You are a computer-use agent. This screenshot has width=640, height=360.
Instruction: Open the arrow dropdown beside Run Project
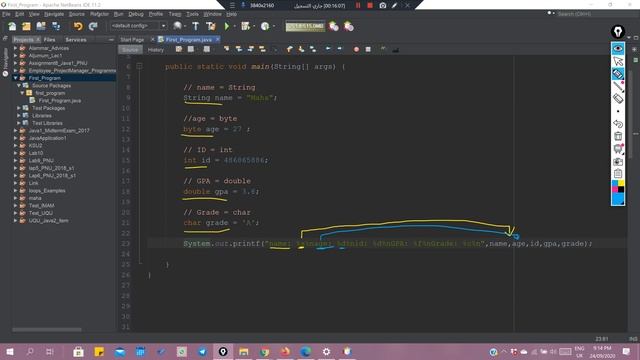[234, 27]
